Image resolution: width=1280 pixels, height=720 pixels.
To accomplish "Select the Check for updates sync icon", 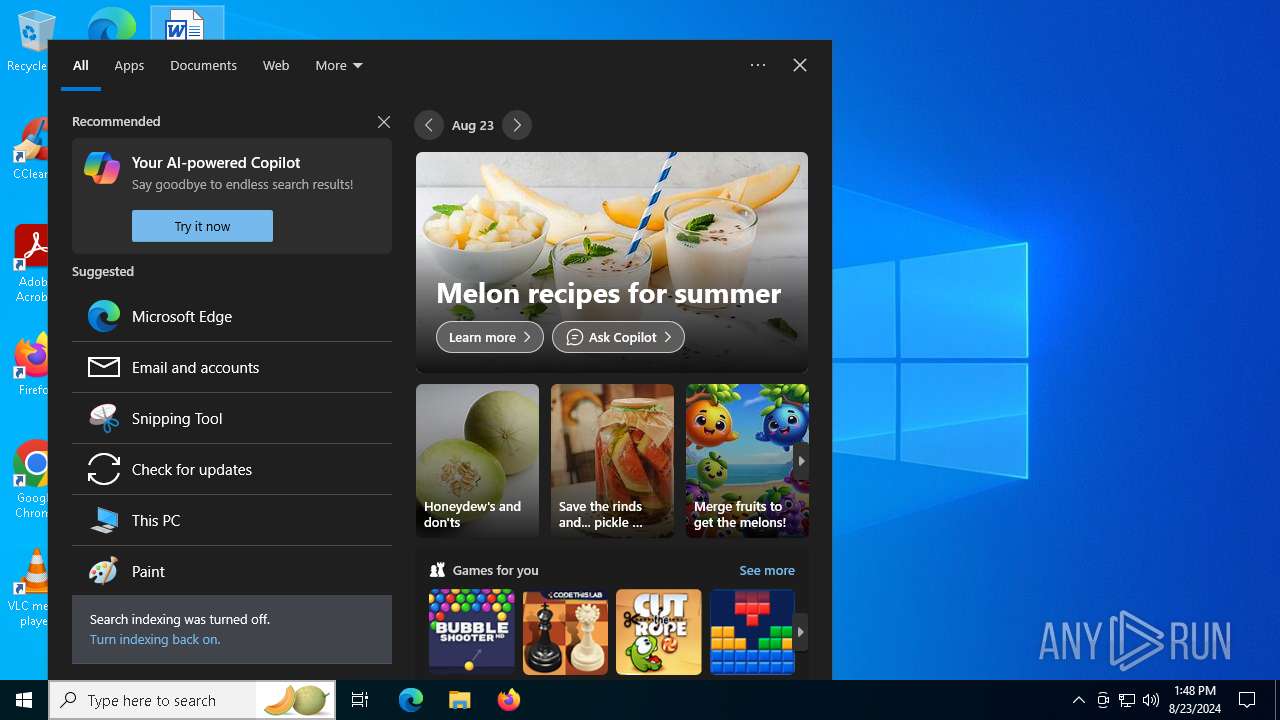I will coord(104,469).
